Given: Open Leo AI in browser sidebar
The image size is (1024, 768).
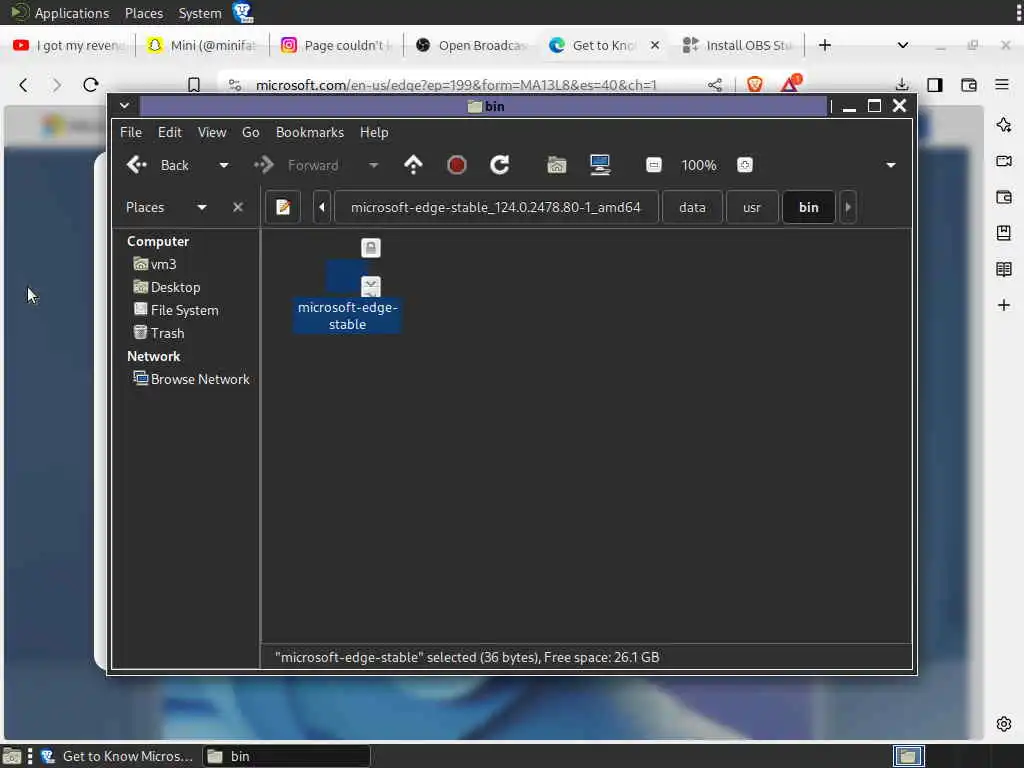Looking at the screenshot, I should (x=1004, y=125).
